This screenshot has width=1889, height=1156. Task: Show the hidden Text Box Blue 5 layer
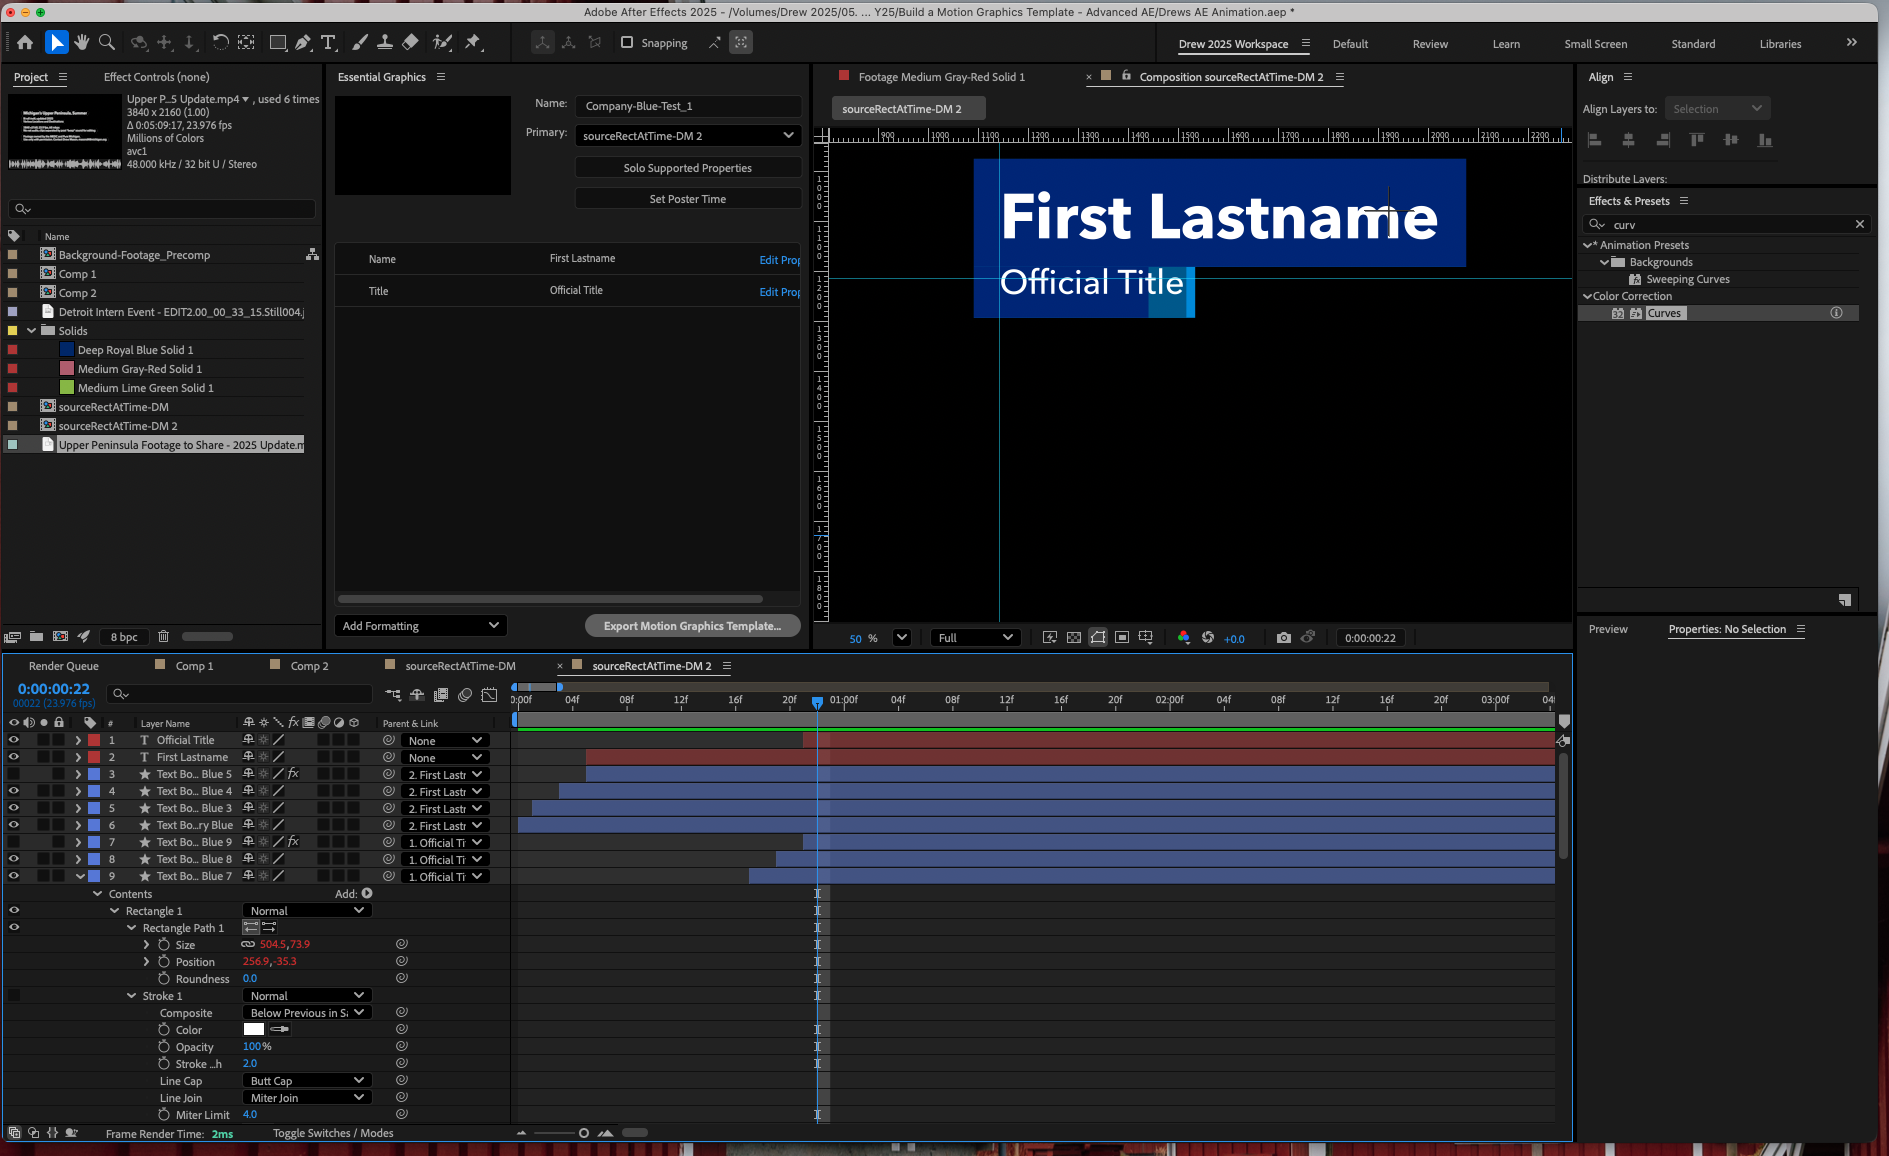click(14, 774)
